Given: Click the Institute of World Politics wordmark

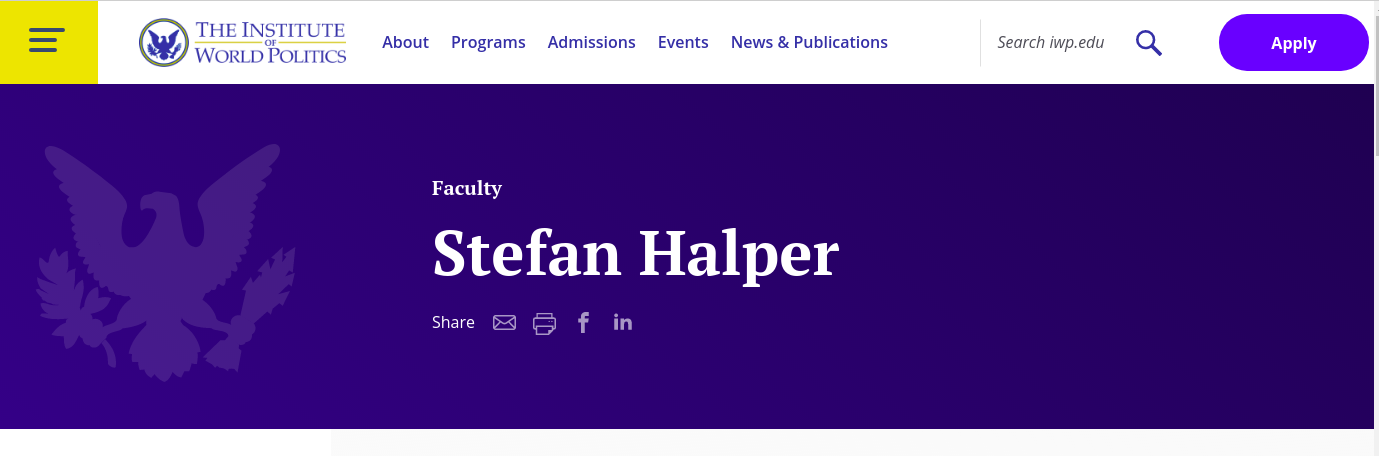Looking at the screenshot, I should coord(270,42).
